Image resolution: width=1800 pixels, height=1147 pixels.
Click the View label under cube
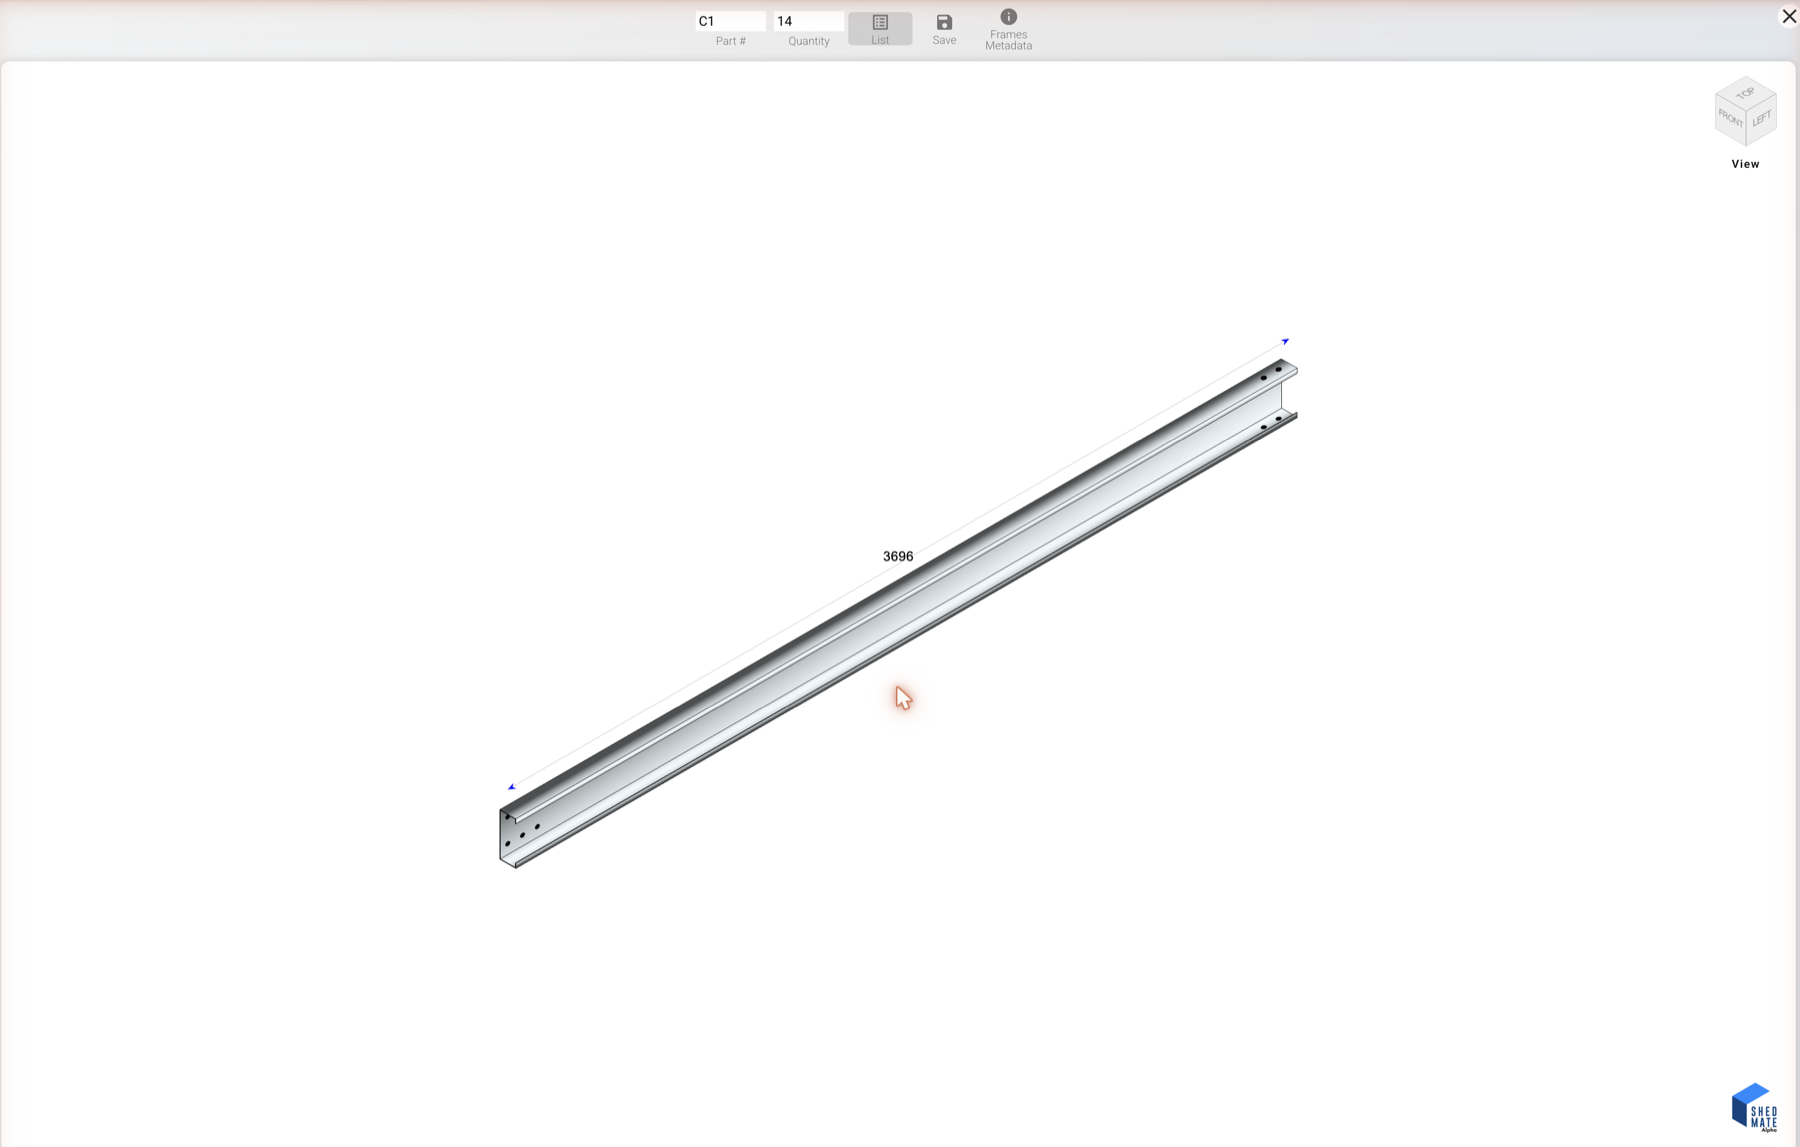(x=1745, y=164)
